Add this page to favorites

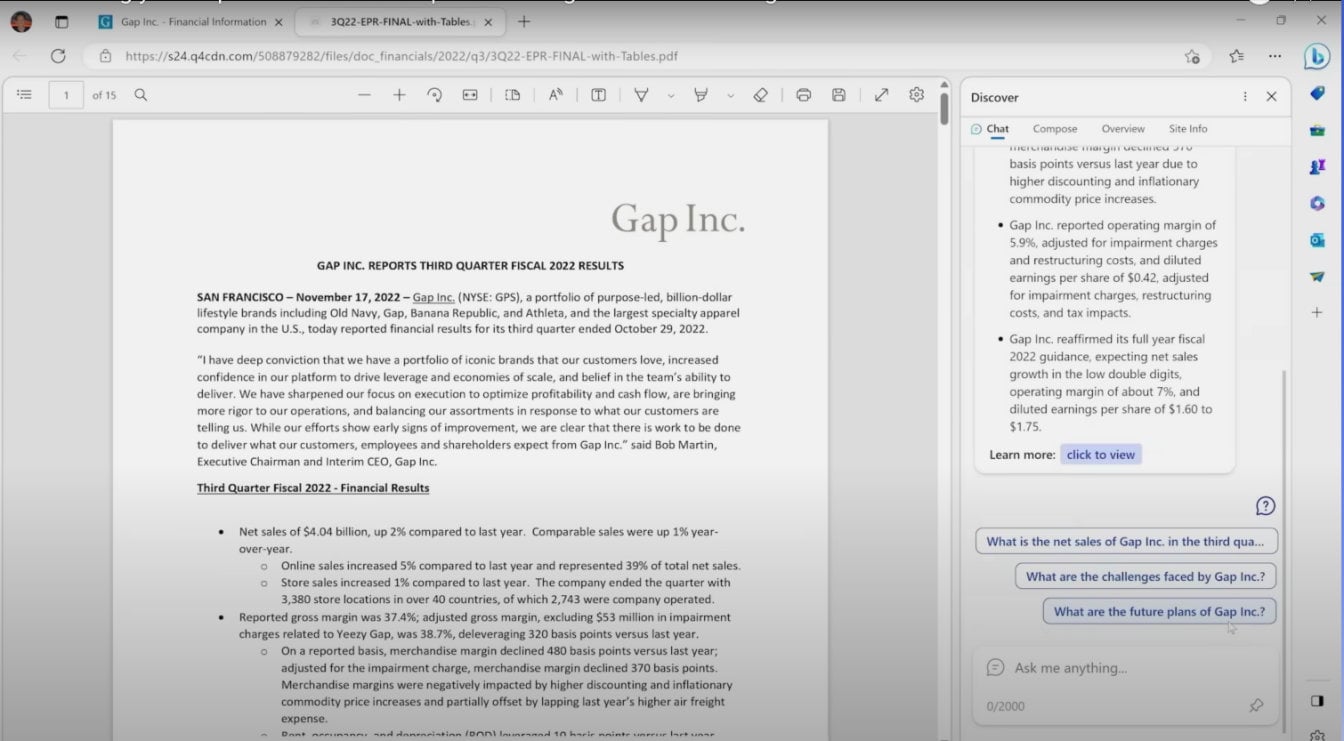tap(1192, 56)
